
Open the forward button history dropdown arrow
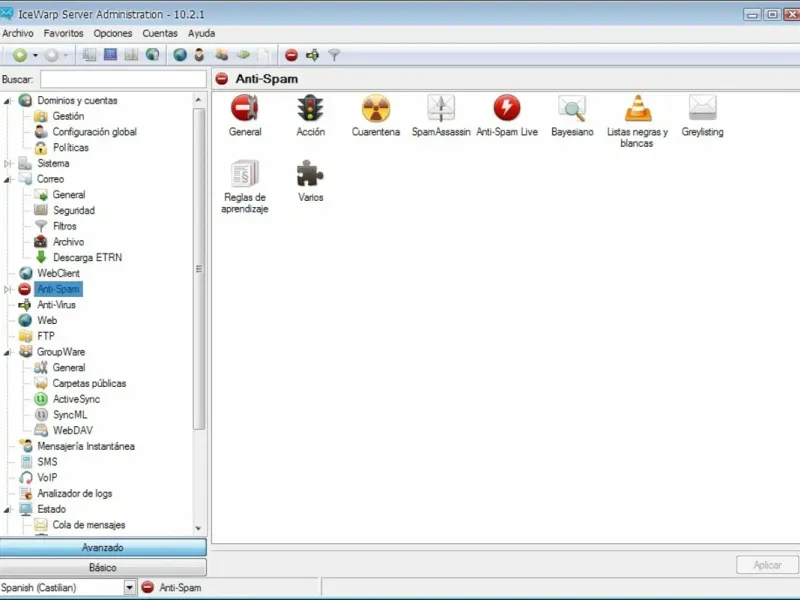click(66, 55)
